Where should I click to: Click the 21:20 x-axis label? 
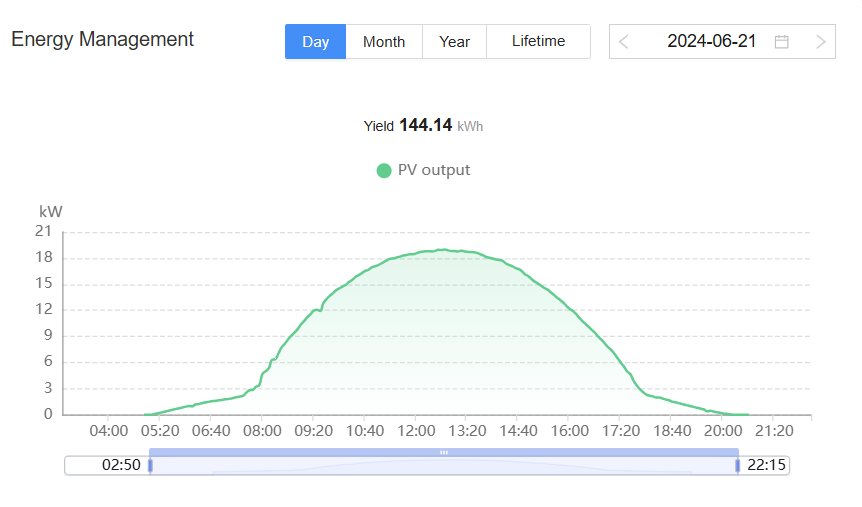[774, 431]
